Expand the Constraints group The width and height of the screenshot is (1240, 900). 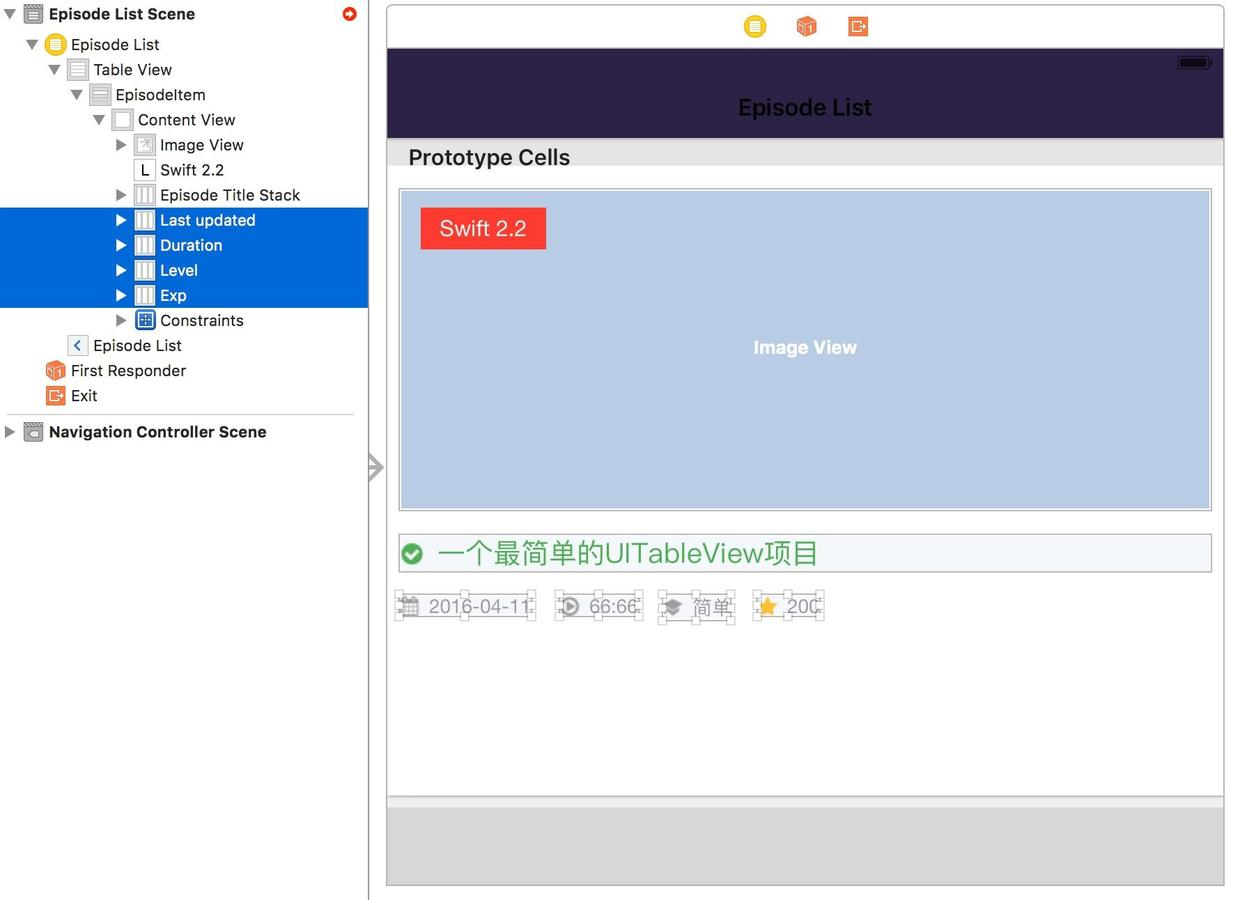121,320
